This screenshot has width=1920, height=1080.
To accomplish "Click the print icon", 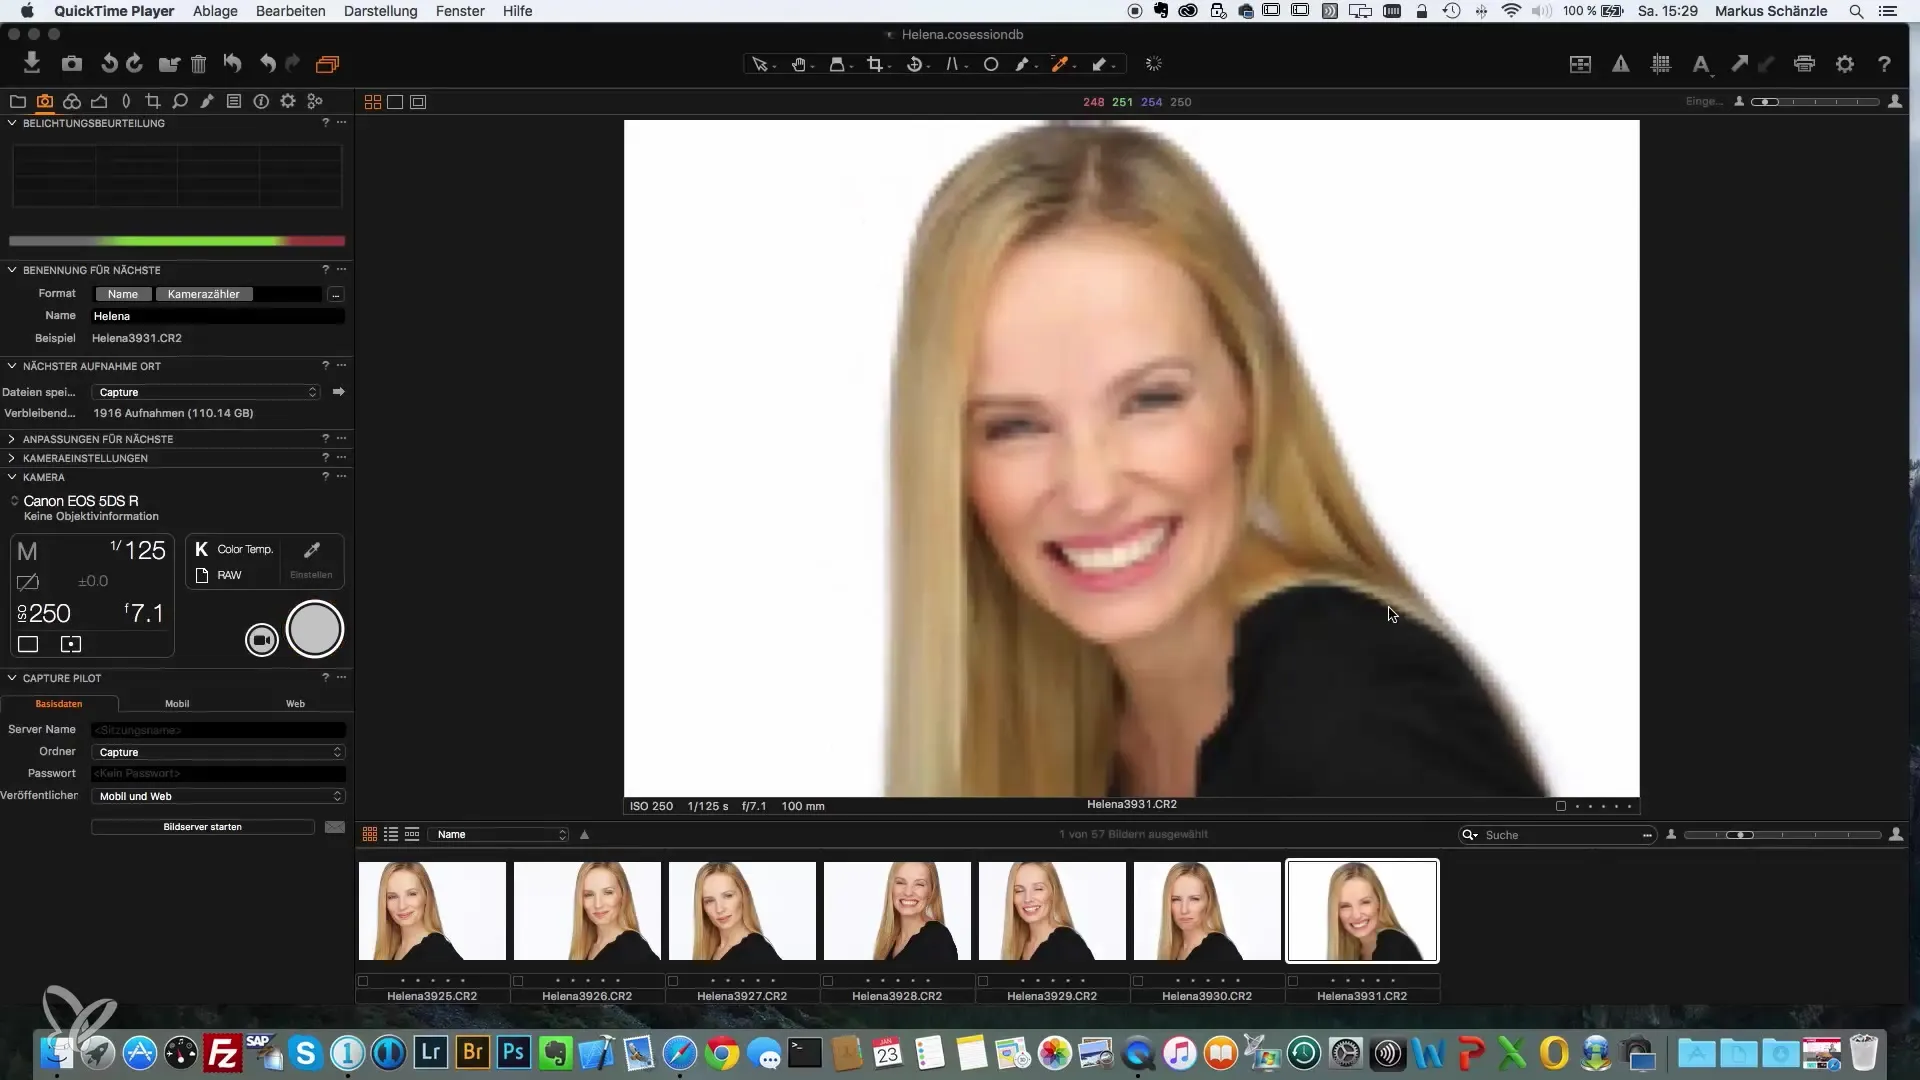I will (1804, 64).
